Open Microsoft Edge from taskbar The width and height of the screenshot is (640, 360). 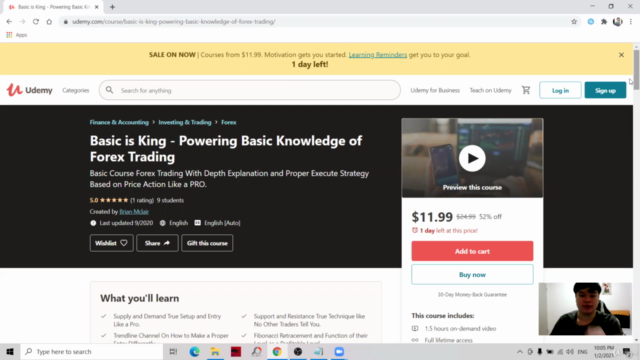click(x=194, y=351)
